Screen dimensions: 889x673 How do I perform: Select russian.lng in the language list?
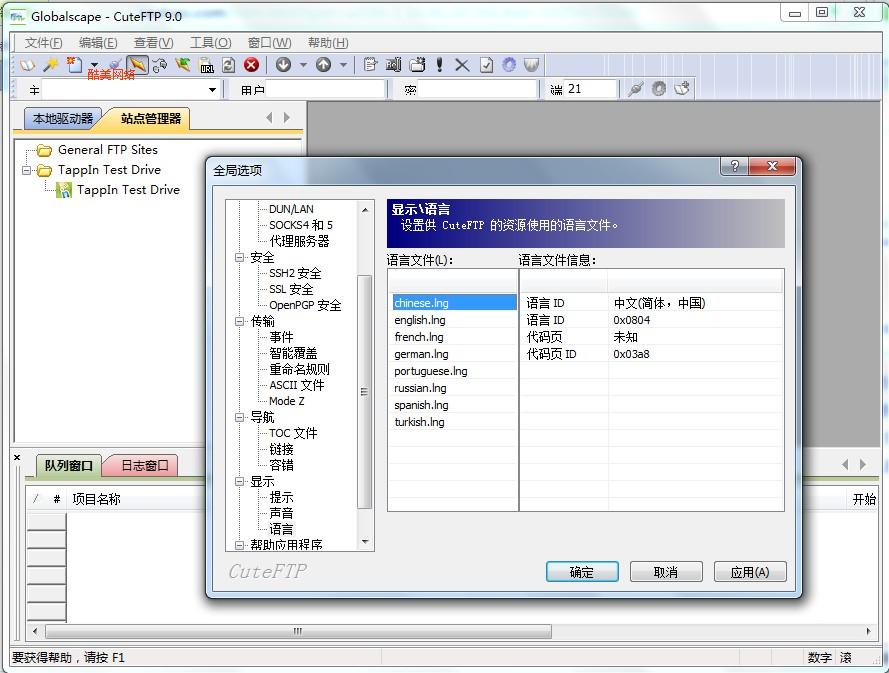coord(420,388)
